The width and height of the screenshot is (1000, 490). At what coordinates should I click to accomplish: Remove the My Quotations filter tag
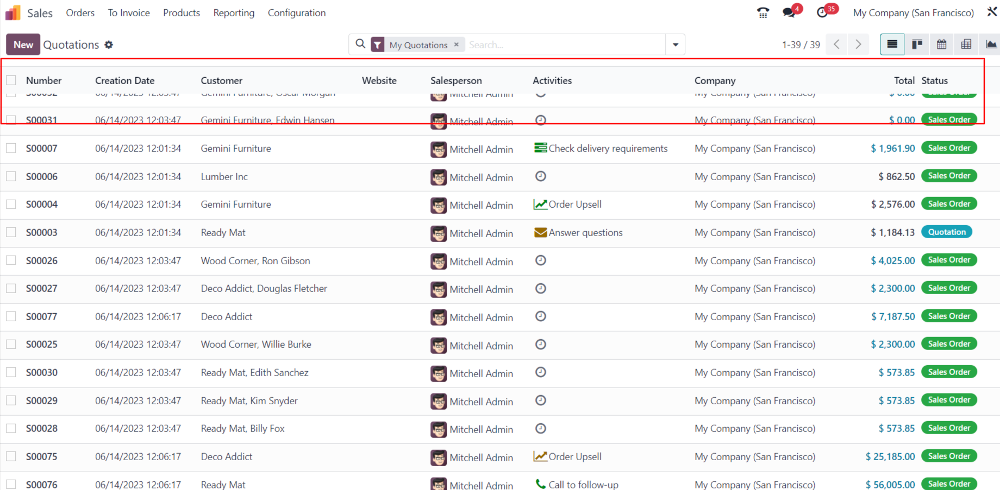coord(456,45)
